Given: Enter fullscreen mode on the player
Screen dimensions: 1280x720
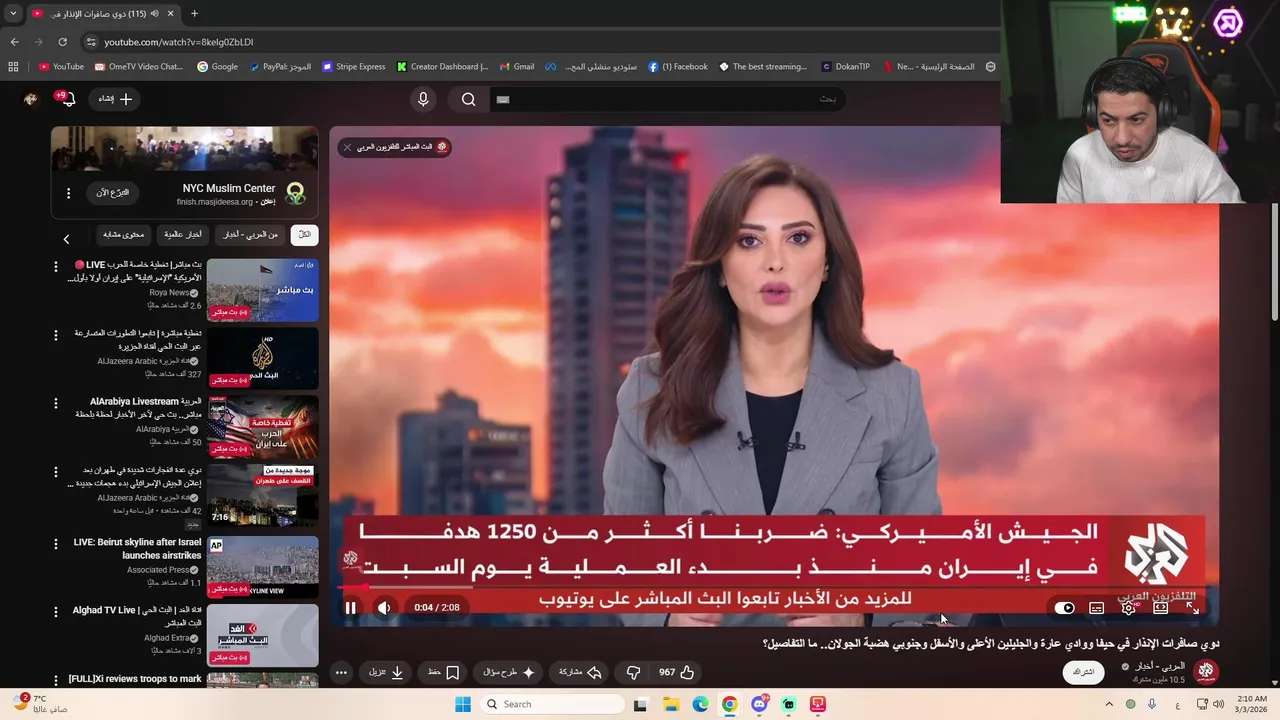Looking at the screenshot, I should 1193,608.
